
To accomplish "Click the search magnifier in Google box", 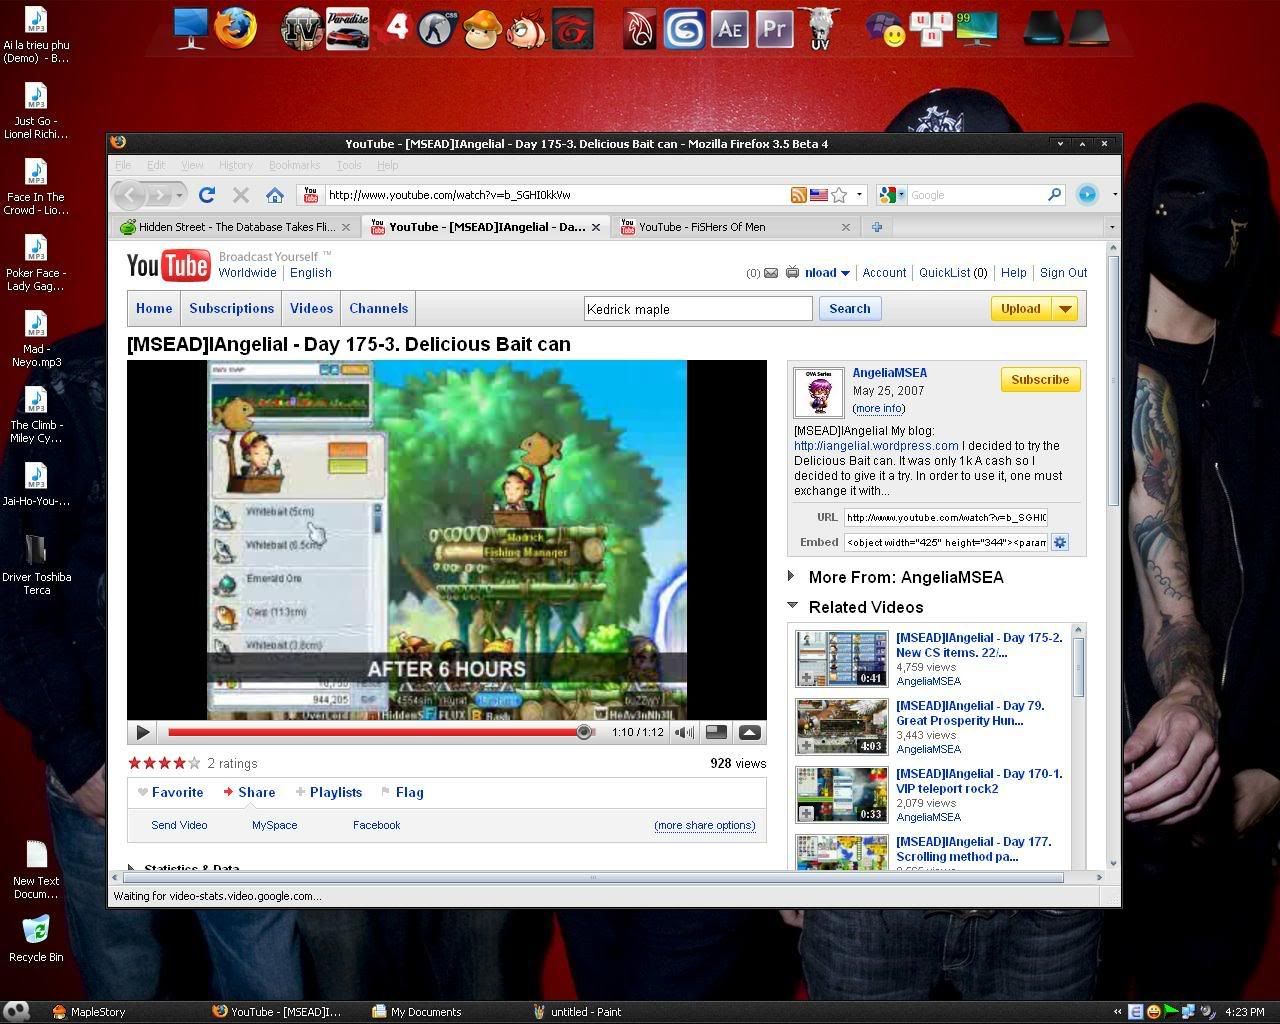I will point(1054,195).
